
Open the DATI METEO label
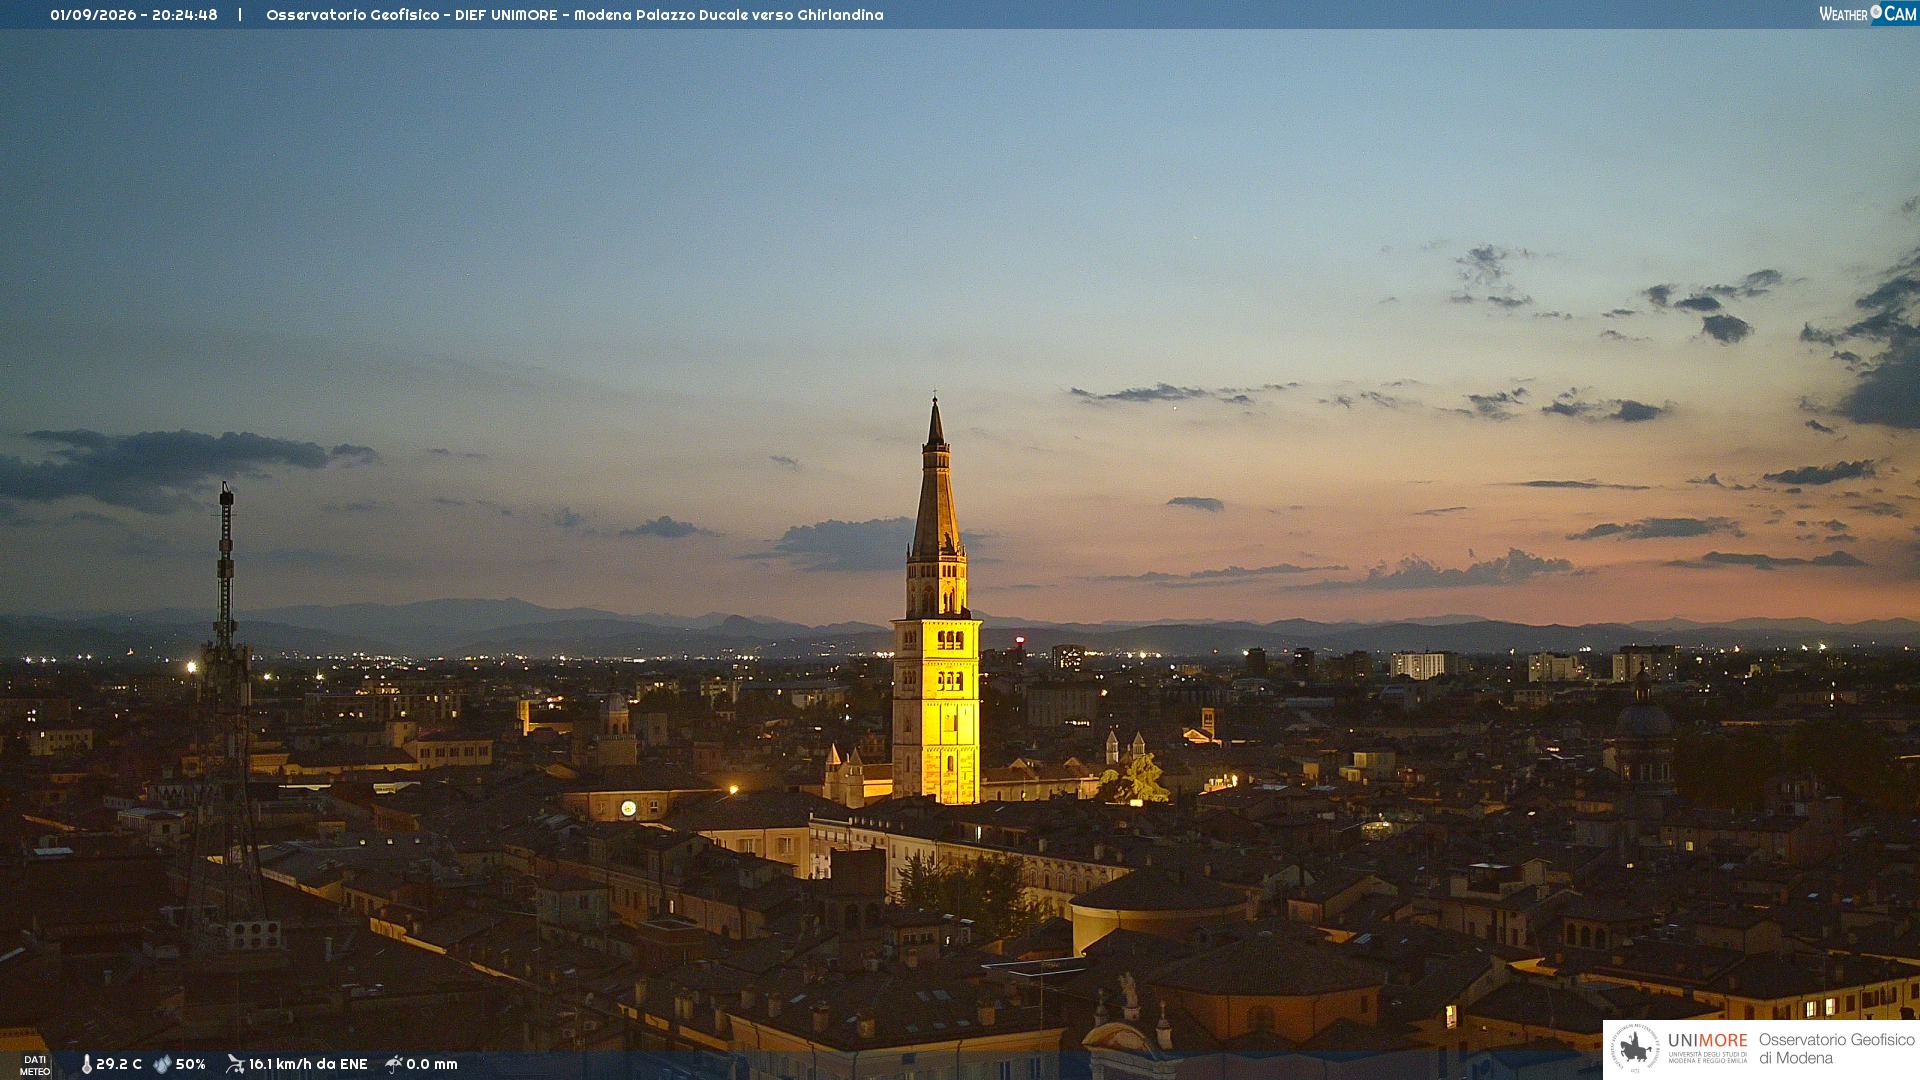click(35, 1066)
